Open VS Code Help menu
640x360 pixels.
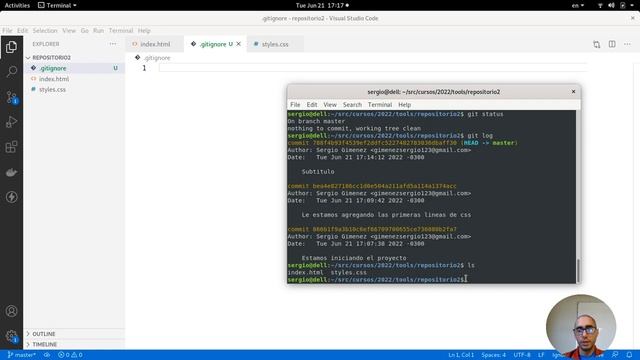pyautogui.click(x=144, y=31)
